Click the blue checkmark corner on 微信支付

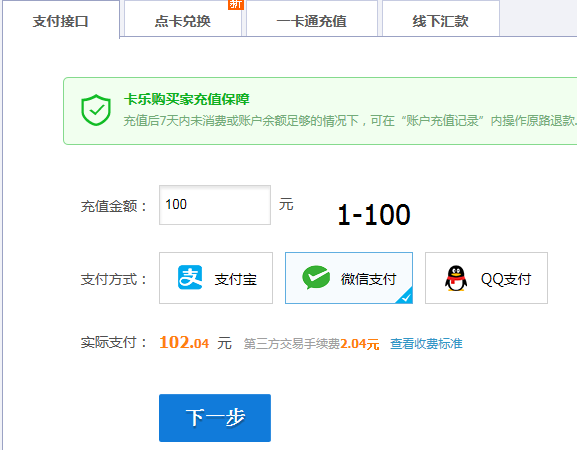point(405,296)
